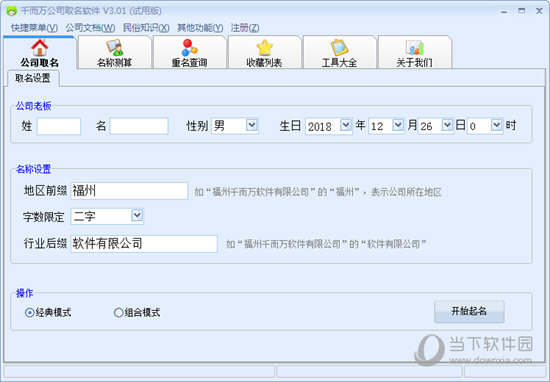The width and height of the screenshot is (550, 382).
Task: Click the clipboard icon for 工具大全
Action: click(x=339, y=48)
